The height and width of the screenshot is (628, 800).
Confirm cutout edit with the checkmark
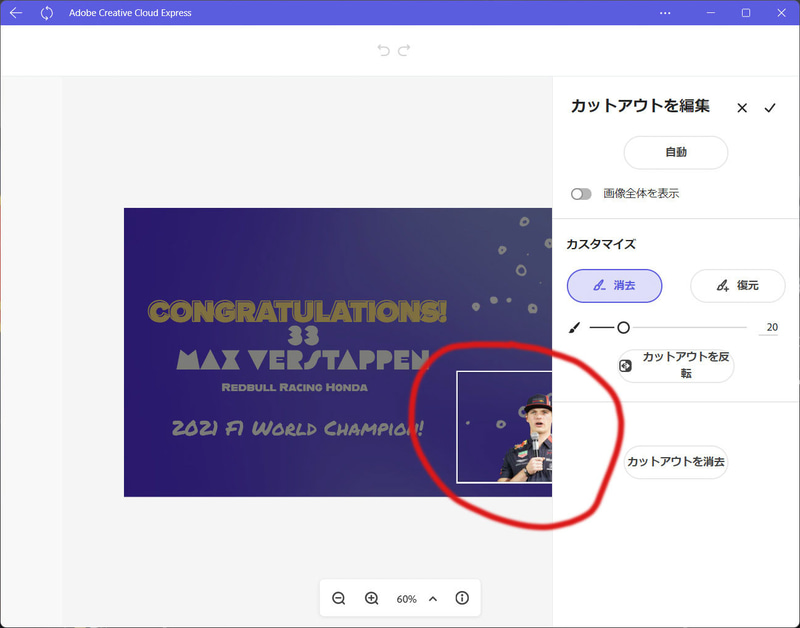coord(770,108)
